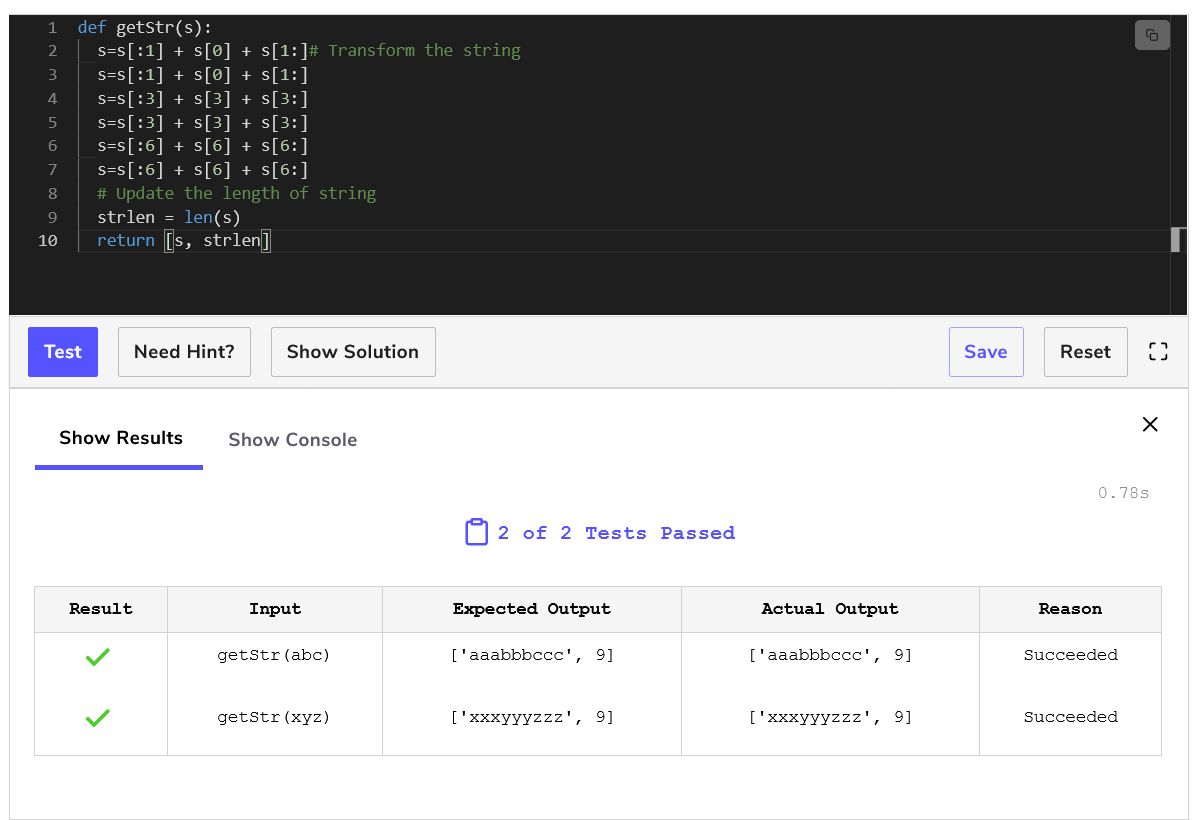Viewport: 1197px width, 820px height.
Task: Toggle fullscreen editor mode icon
Action: [1158, 352]
